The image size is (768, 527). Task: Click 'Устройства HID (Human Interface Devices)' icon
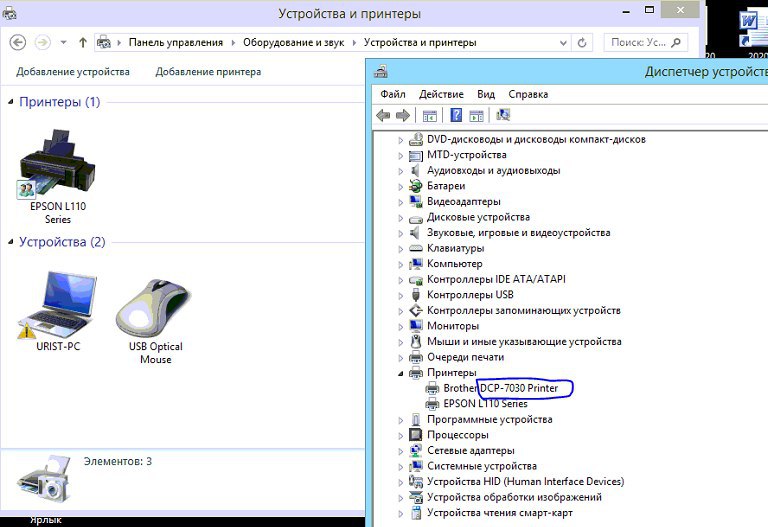416,482
